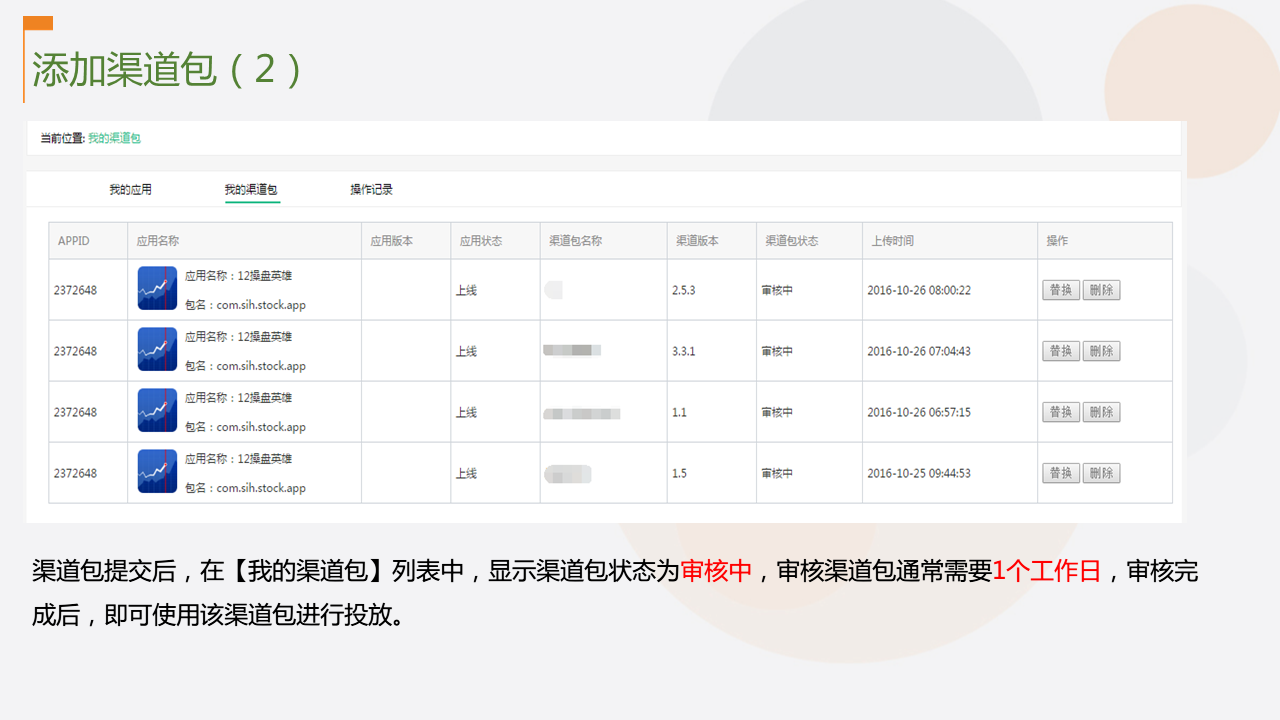Click the 操作 column header
Image resolution: width=1280 pixels, height=720 pixels.
[1057, 241]
